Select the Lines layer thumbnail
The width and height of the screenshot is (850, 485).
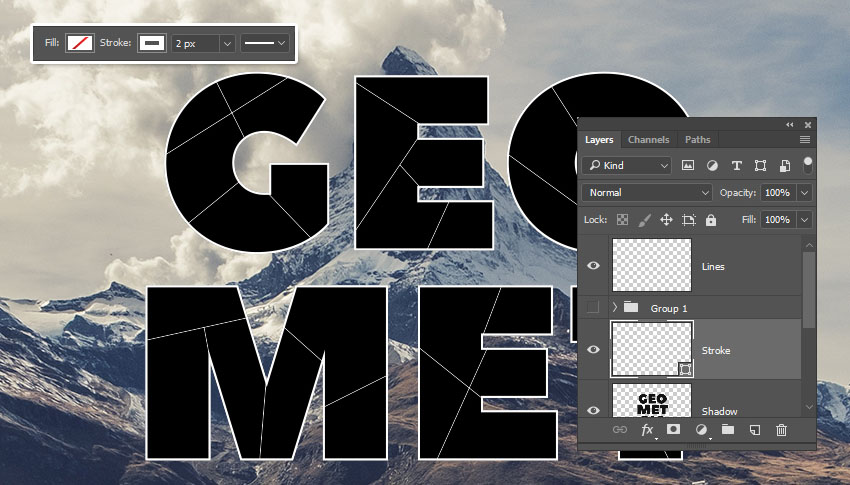pyautogui.click(x=652, y=265)
